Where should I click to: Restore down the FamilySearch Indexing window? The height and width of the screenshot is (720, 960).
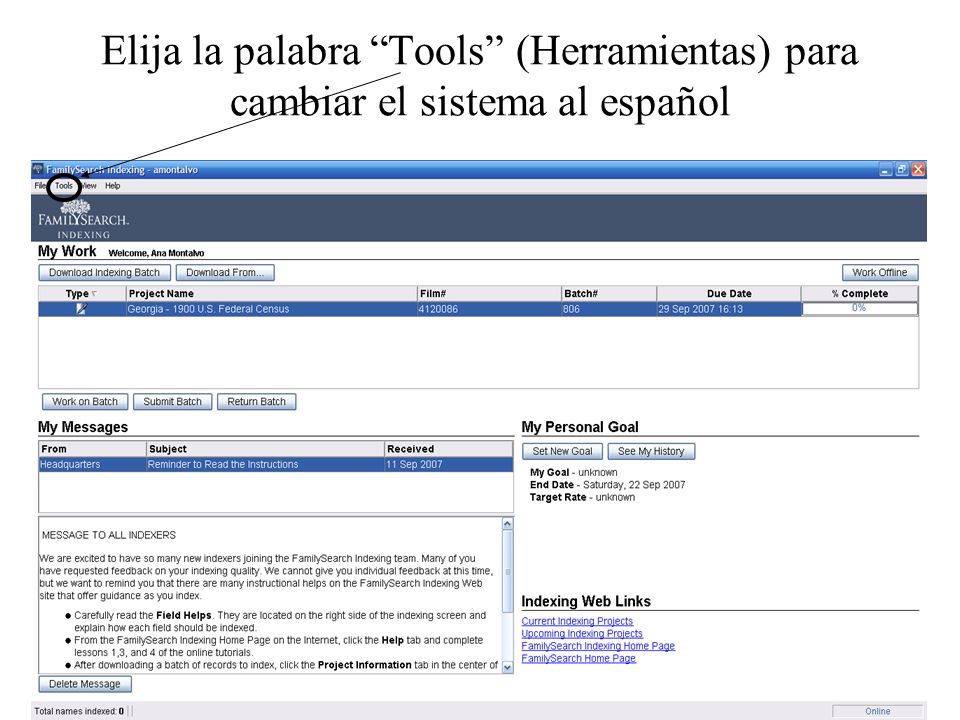902,170
